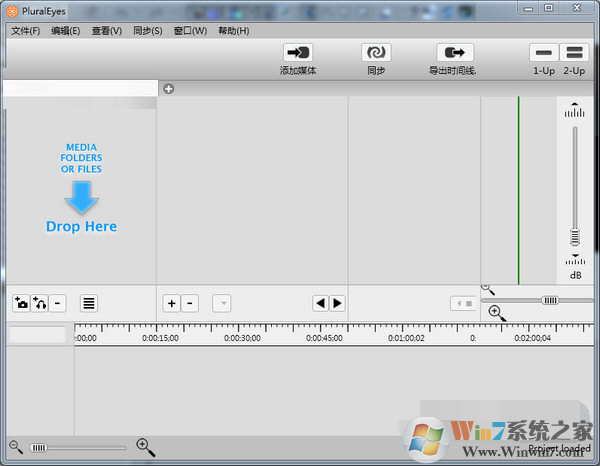Open the Edit menu (编辑(E))
Viewport: 600px width, 466px height.
click(x=65, y=31)
